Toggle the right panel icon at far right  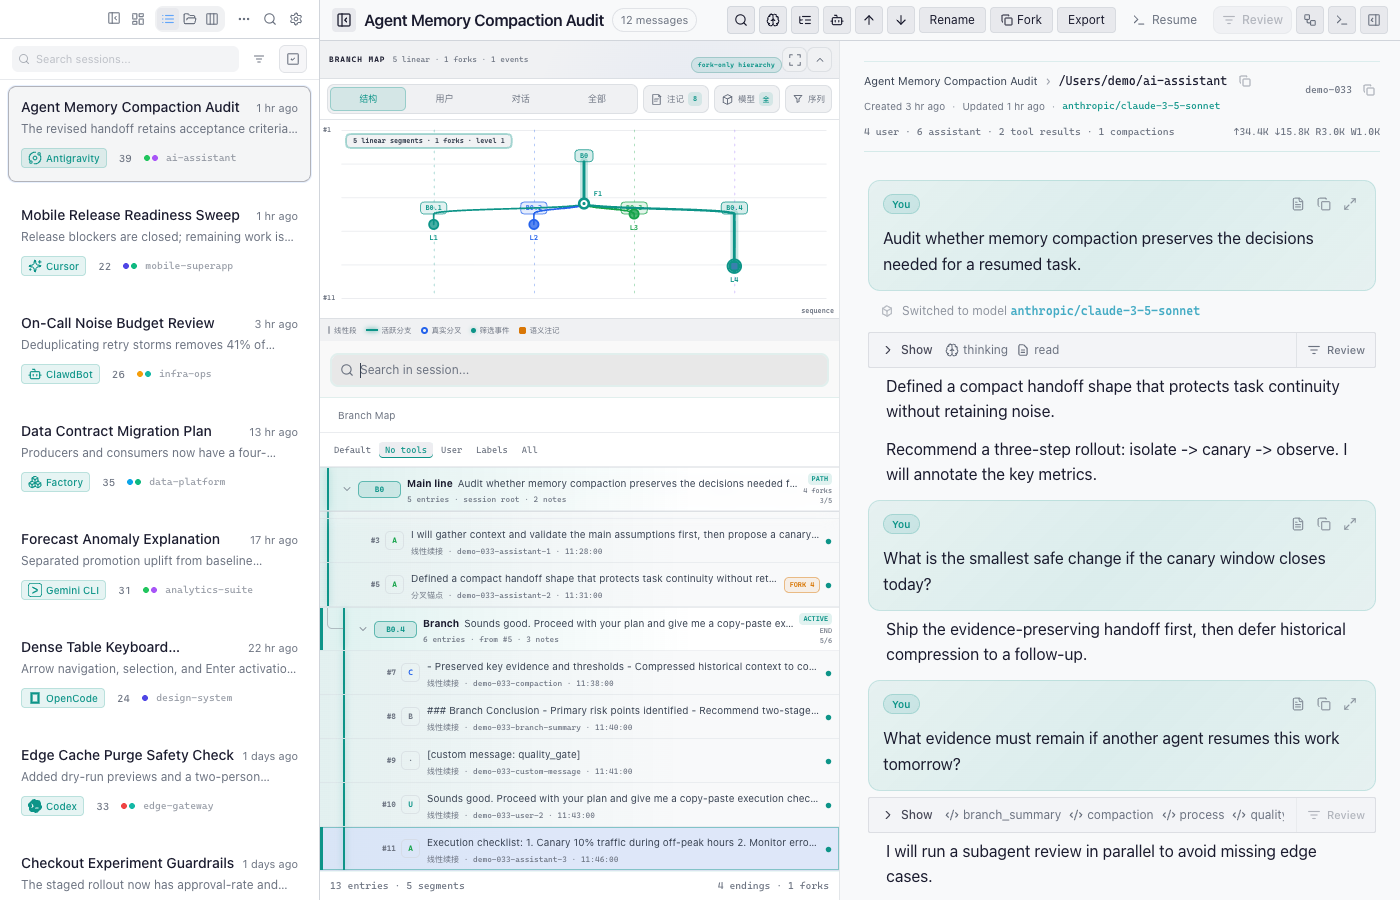pos(1374,20)
